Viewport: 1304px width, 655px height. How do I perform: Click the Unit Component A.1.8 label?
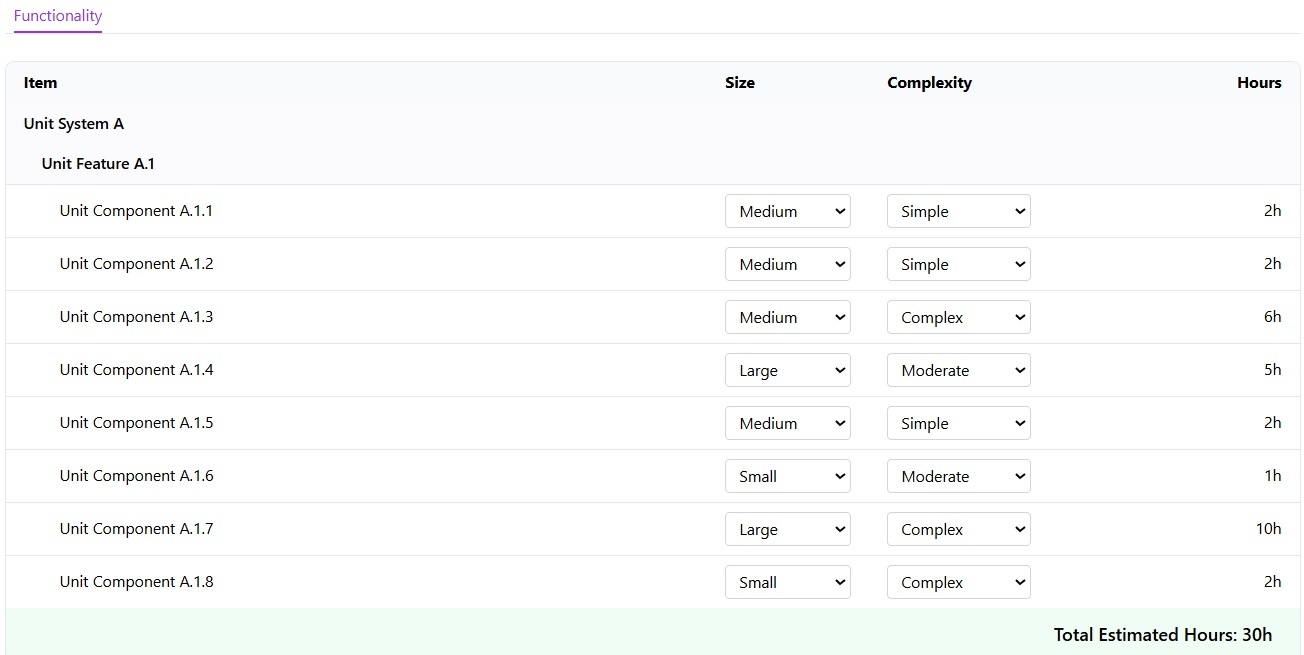pyautogui.click(x=136, y=582)
